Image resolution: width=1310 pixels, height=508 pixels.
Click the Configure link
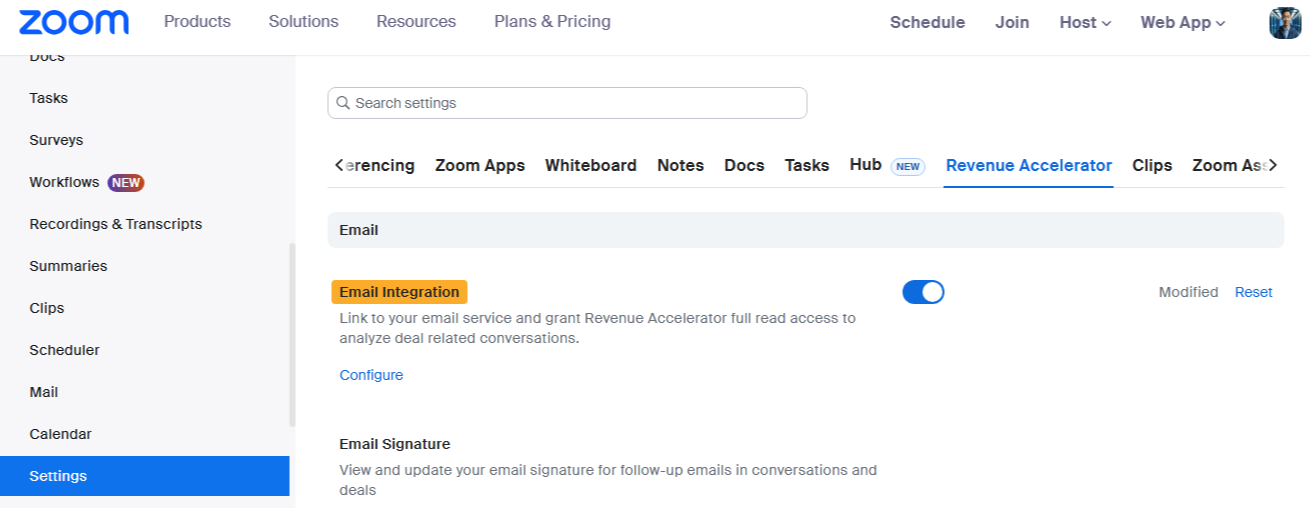[x=371, y=375]
